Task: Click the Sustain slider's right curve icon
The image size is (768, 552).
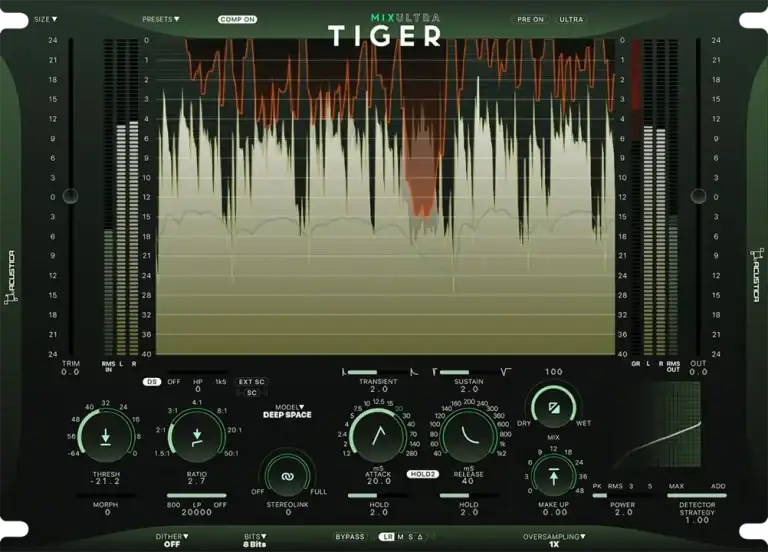Action: [x=506, y=372]
